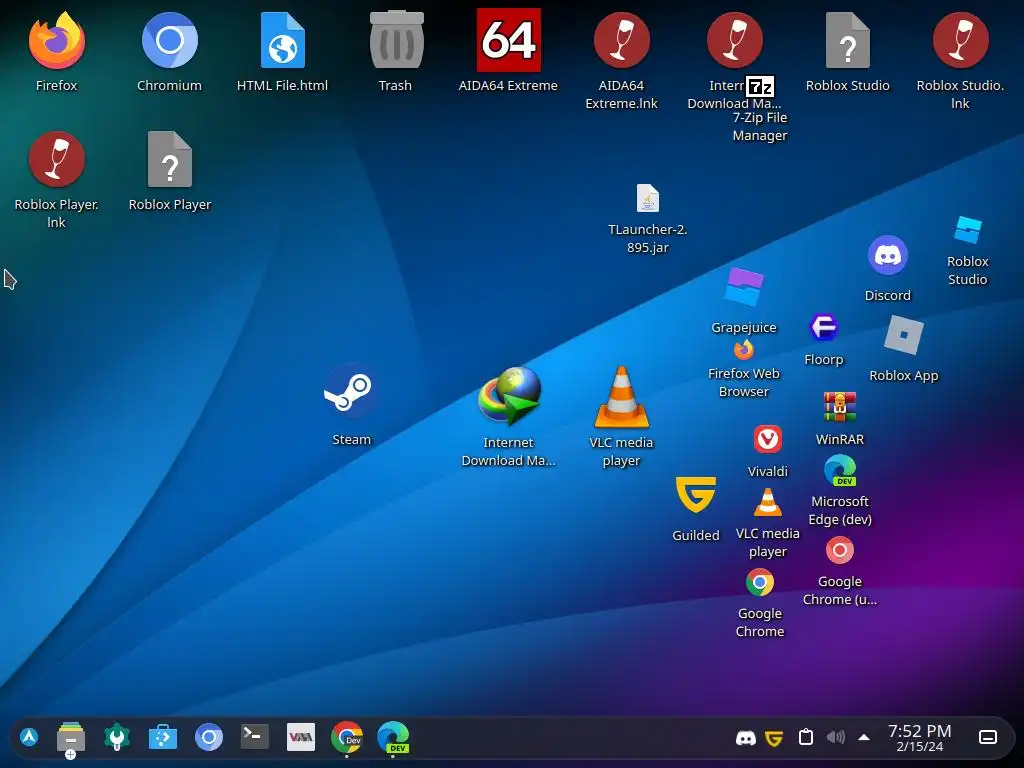
Task: Select the Roblox Player question-mark file icon
Action: coord(170,159)
